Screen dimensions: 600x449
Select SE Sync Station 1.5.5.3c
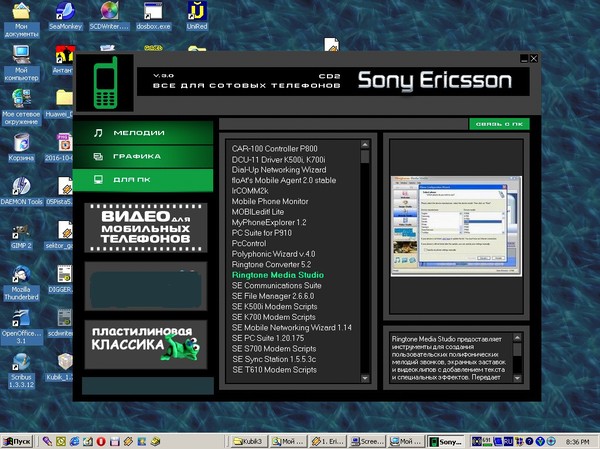[x=274, y=359]
